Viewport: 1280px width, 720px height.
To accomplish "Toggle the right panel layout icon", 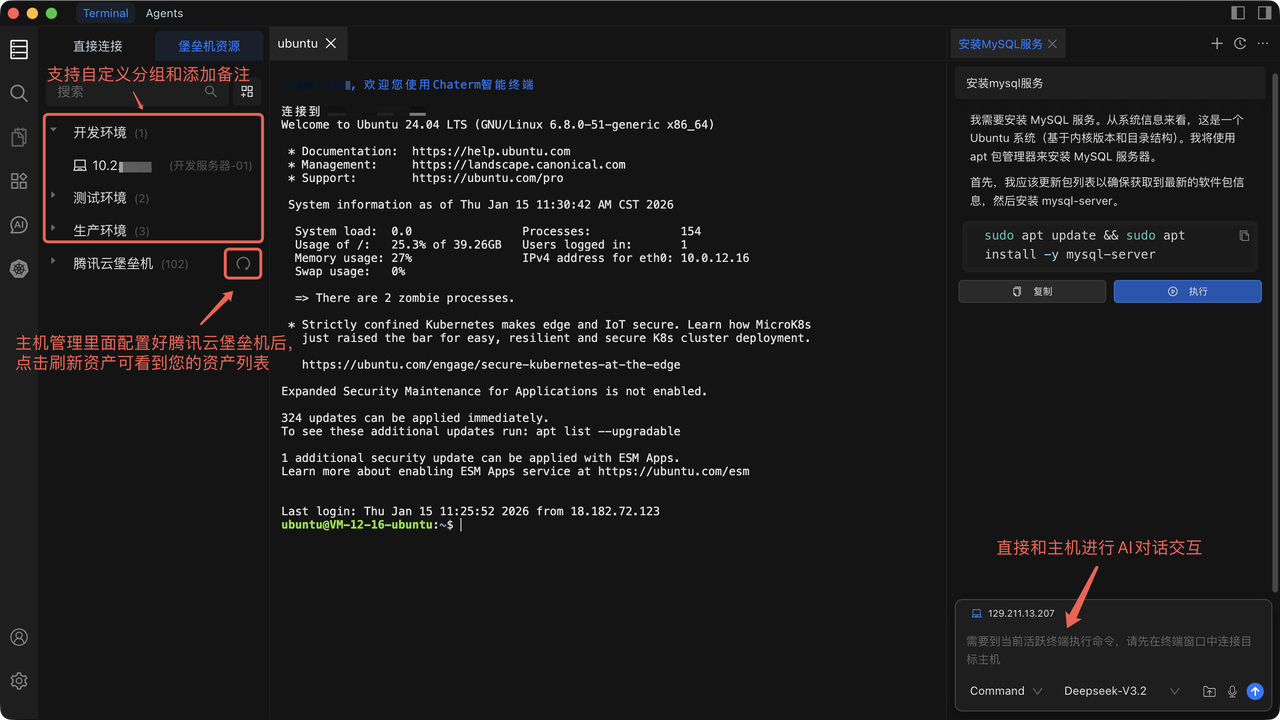I will coord(1262,13).
